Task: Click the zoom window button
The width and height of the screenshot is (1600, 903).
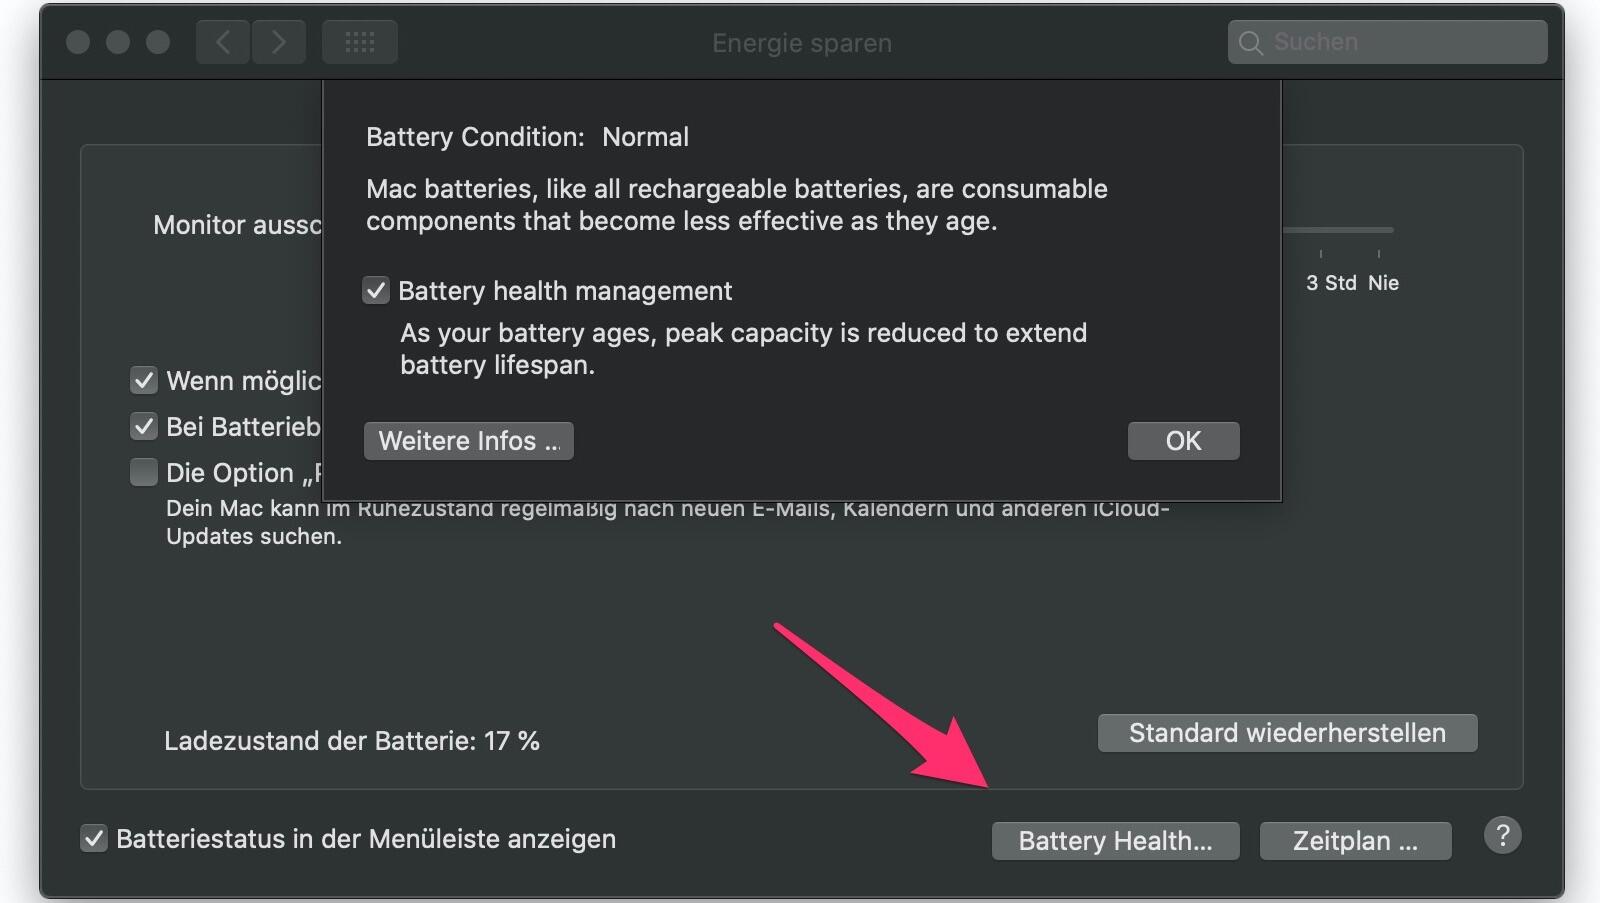Action: [x=158, y=43]
